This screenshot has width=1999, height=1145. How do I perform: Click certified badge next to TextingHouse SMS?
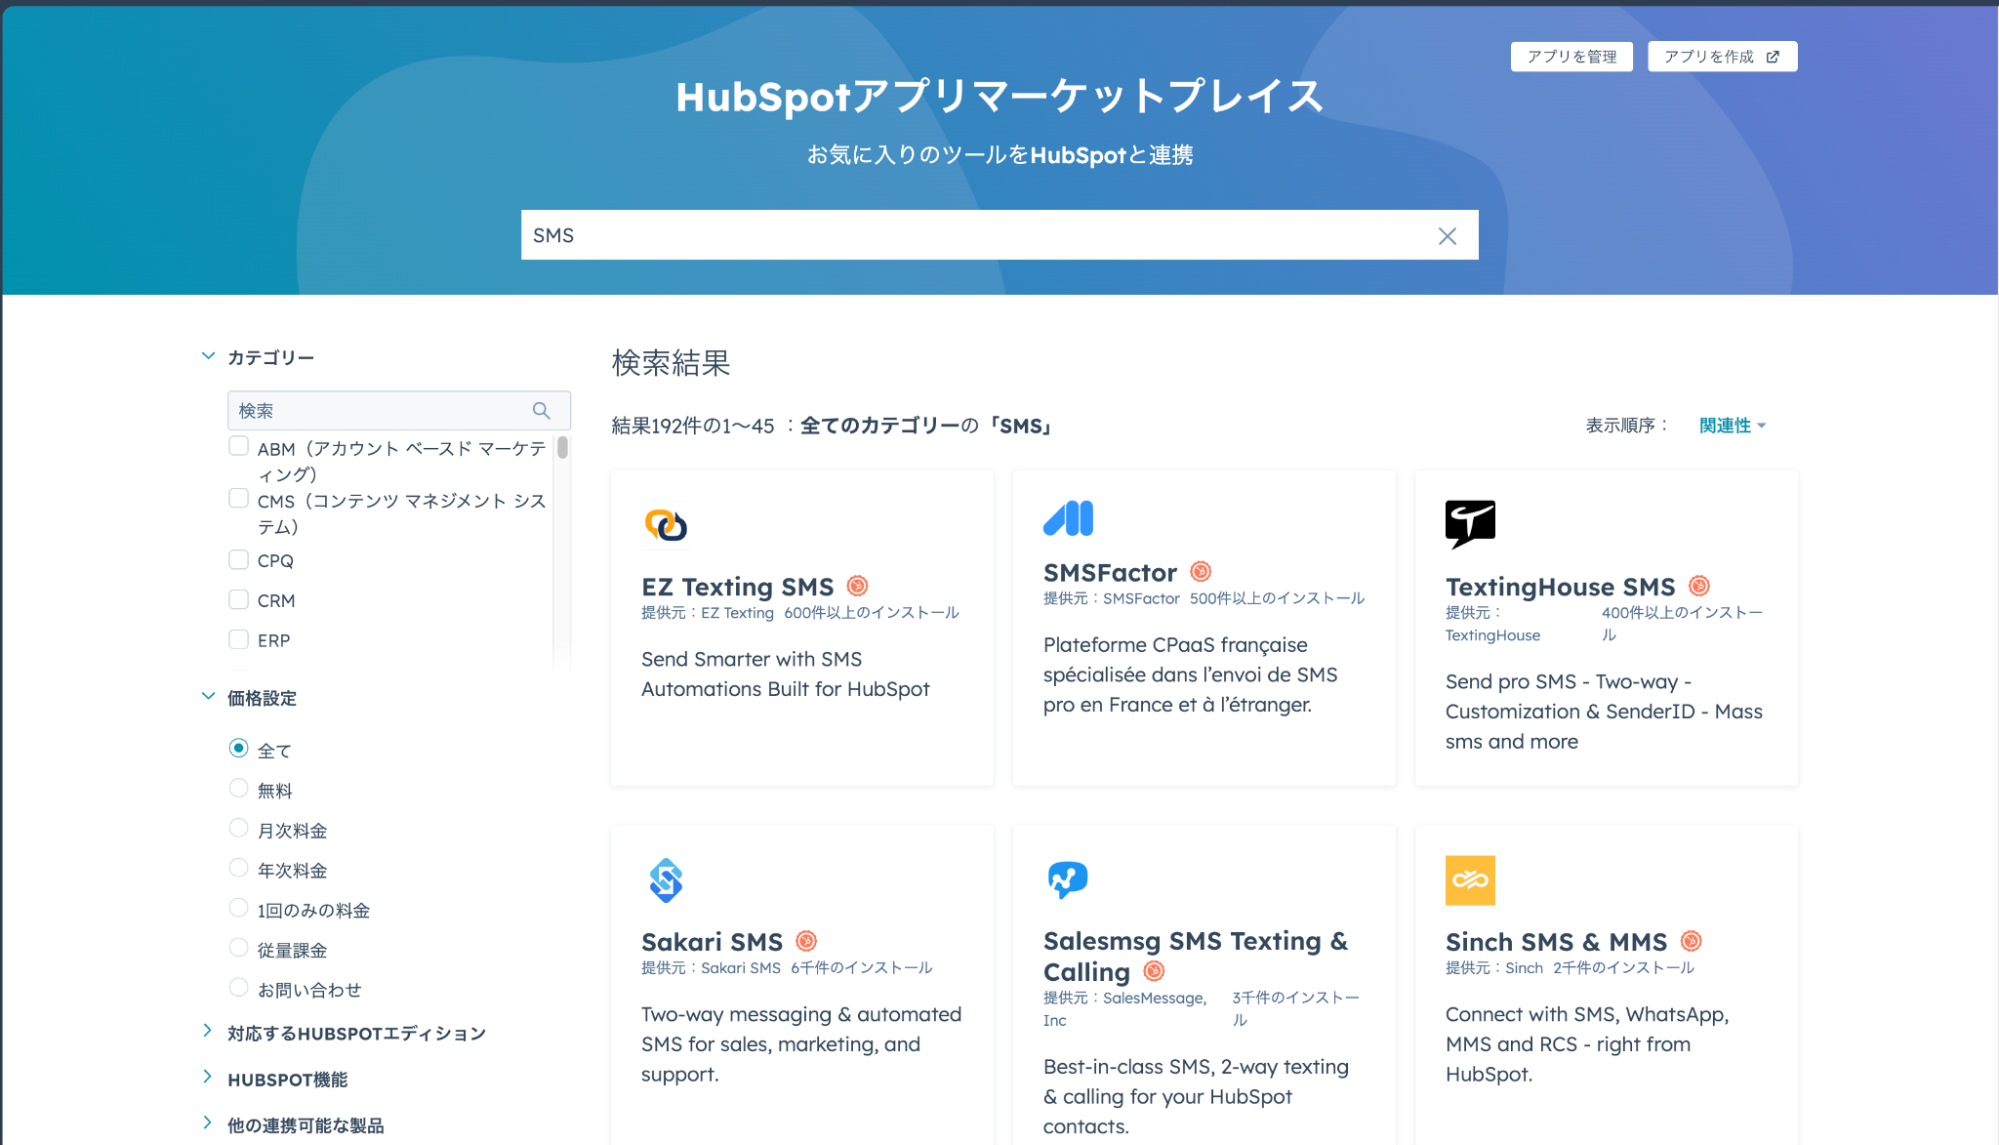point(1699,586)
